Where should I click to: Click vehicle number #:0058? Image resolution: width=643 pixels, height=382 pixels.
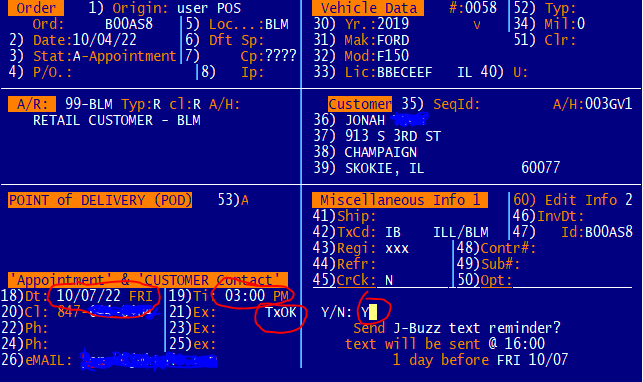[473, 8]
